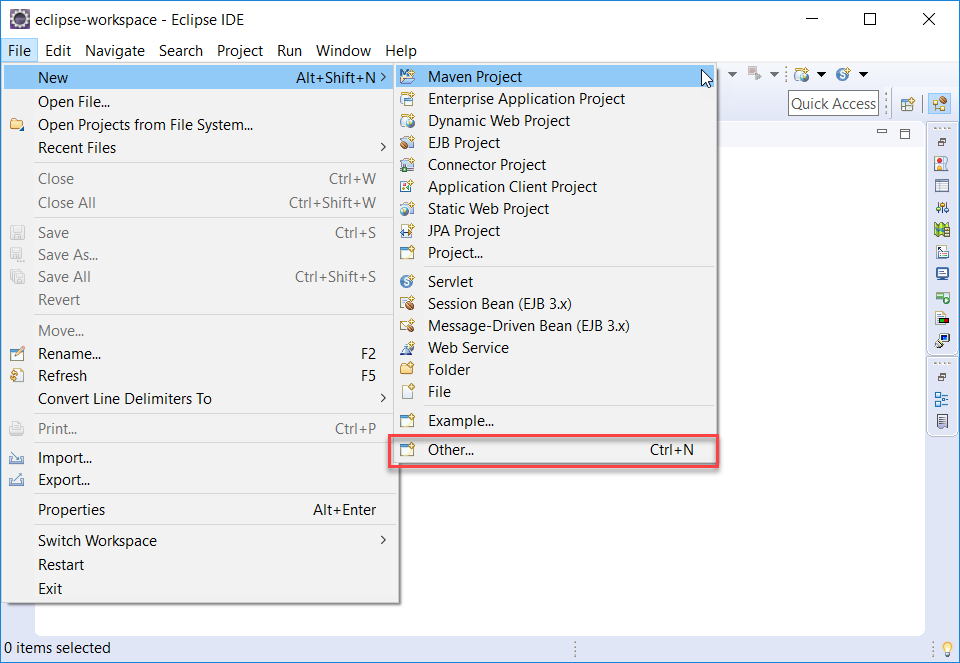The height and width of the screenshot is (663, 960).
Task: Open the Import... wizard
Action: [x=198, y=458]
